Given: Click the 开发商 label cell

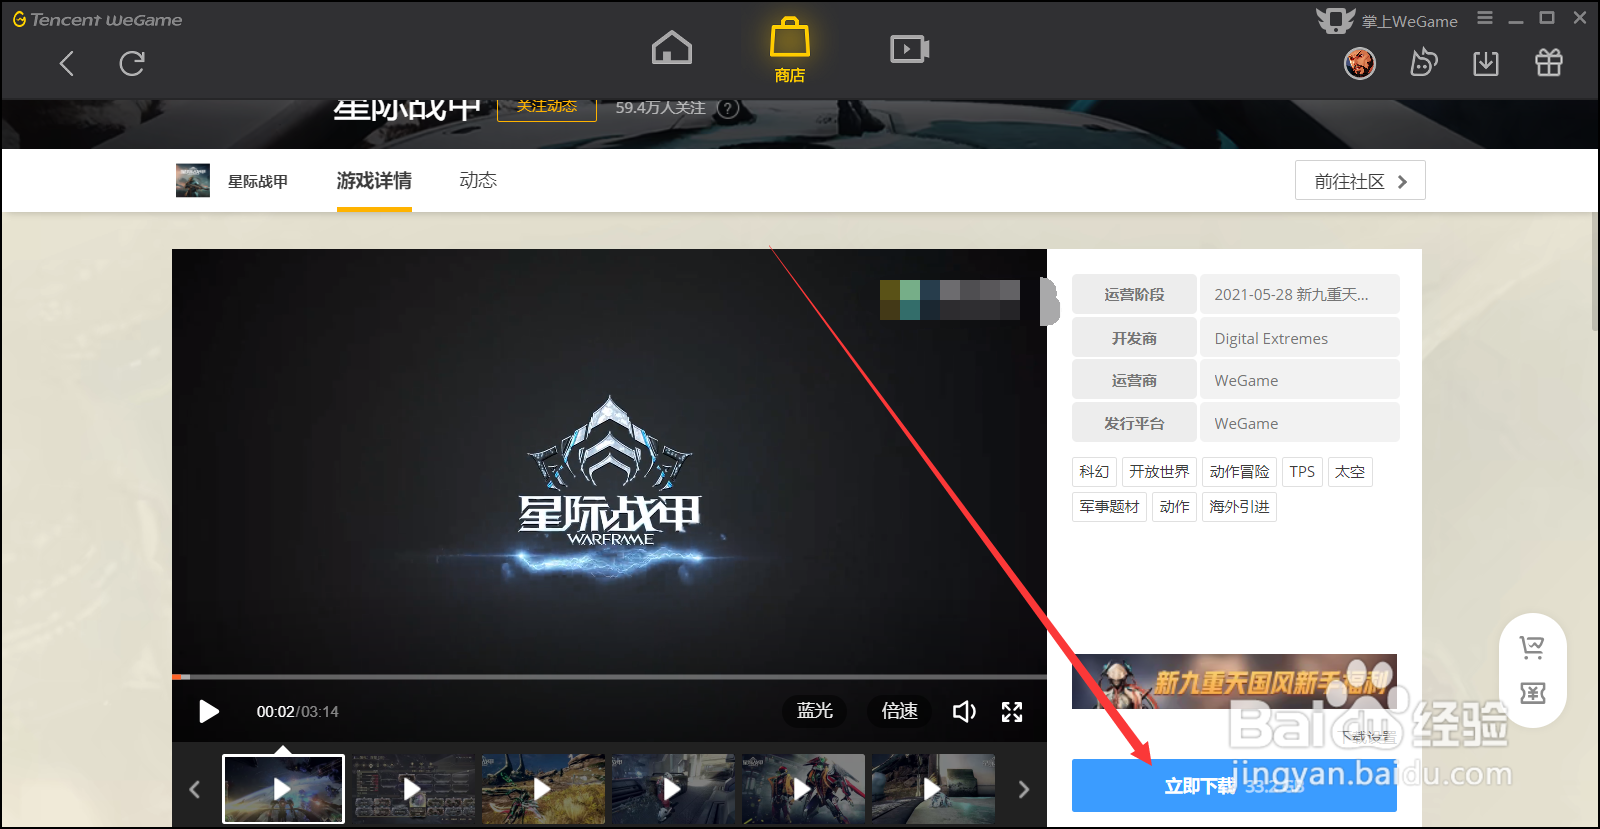Looking at the screenshot, I should pyautogui.click(x=1134, y=339).
